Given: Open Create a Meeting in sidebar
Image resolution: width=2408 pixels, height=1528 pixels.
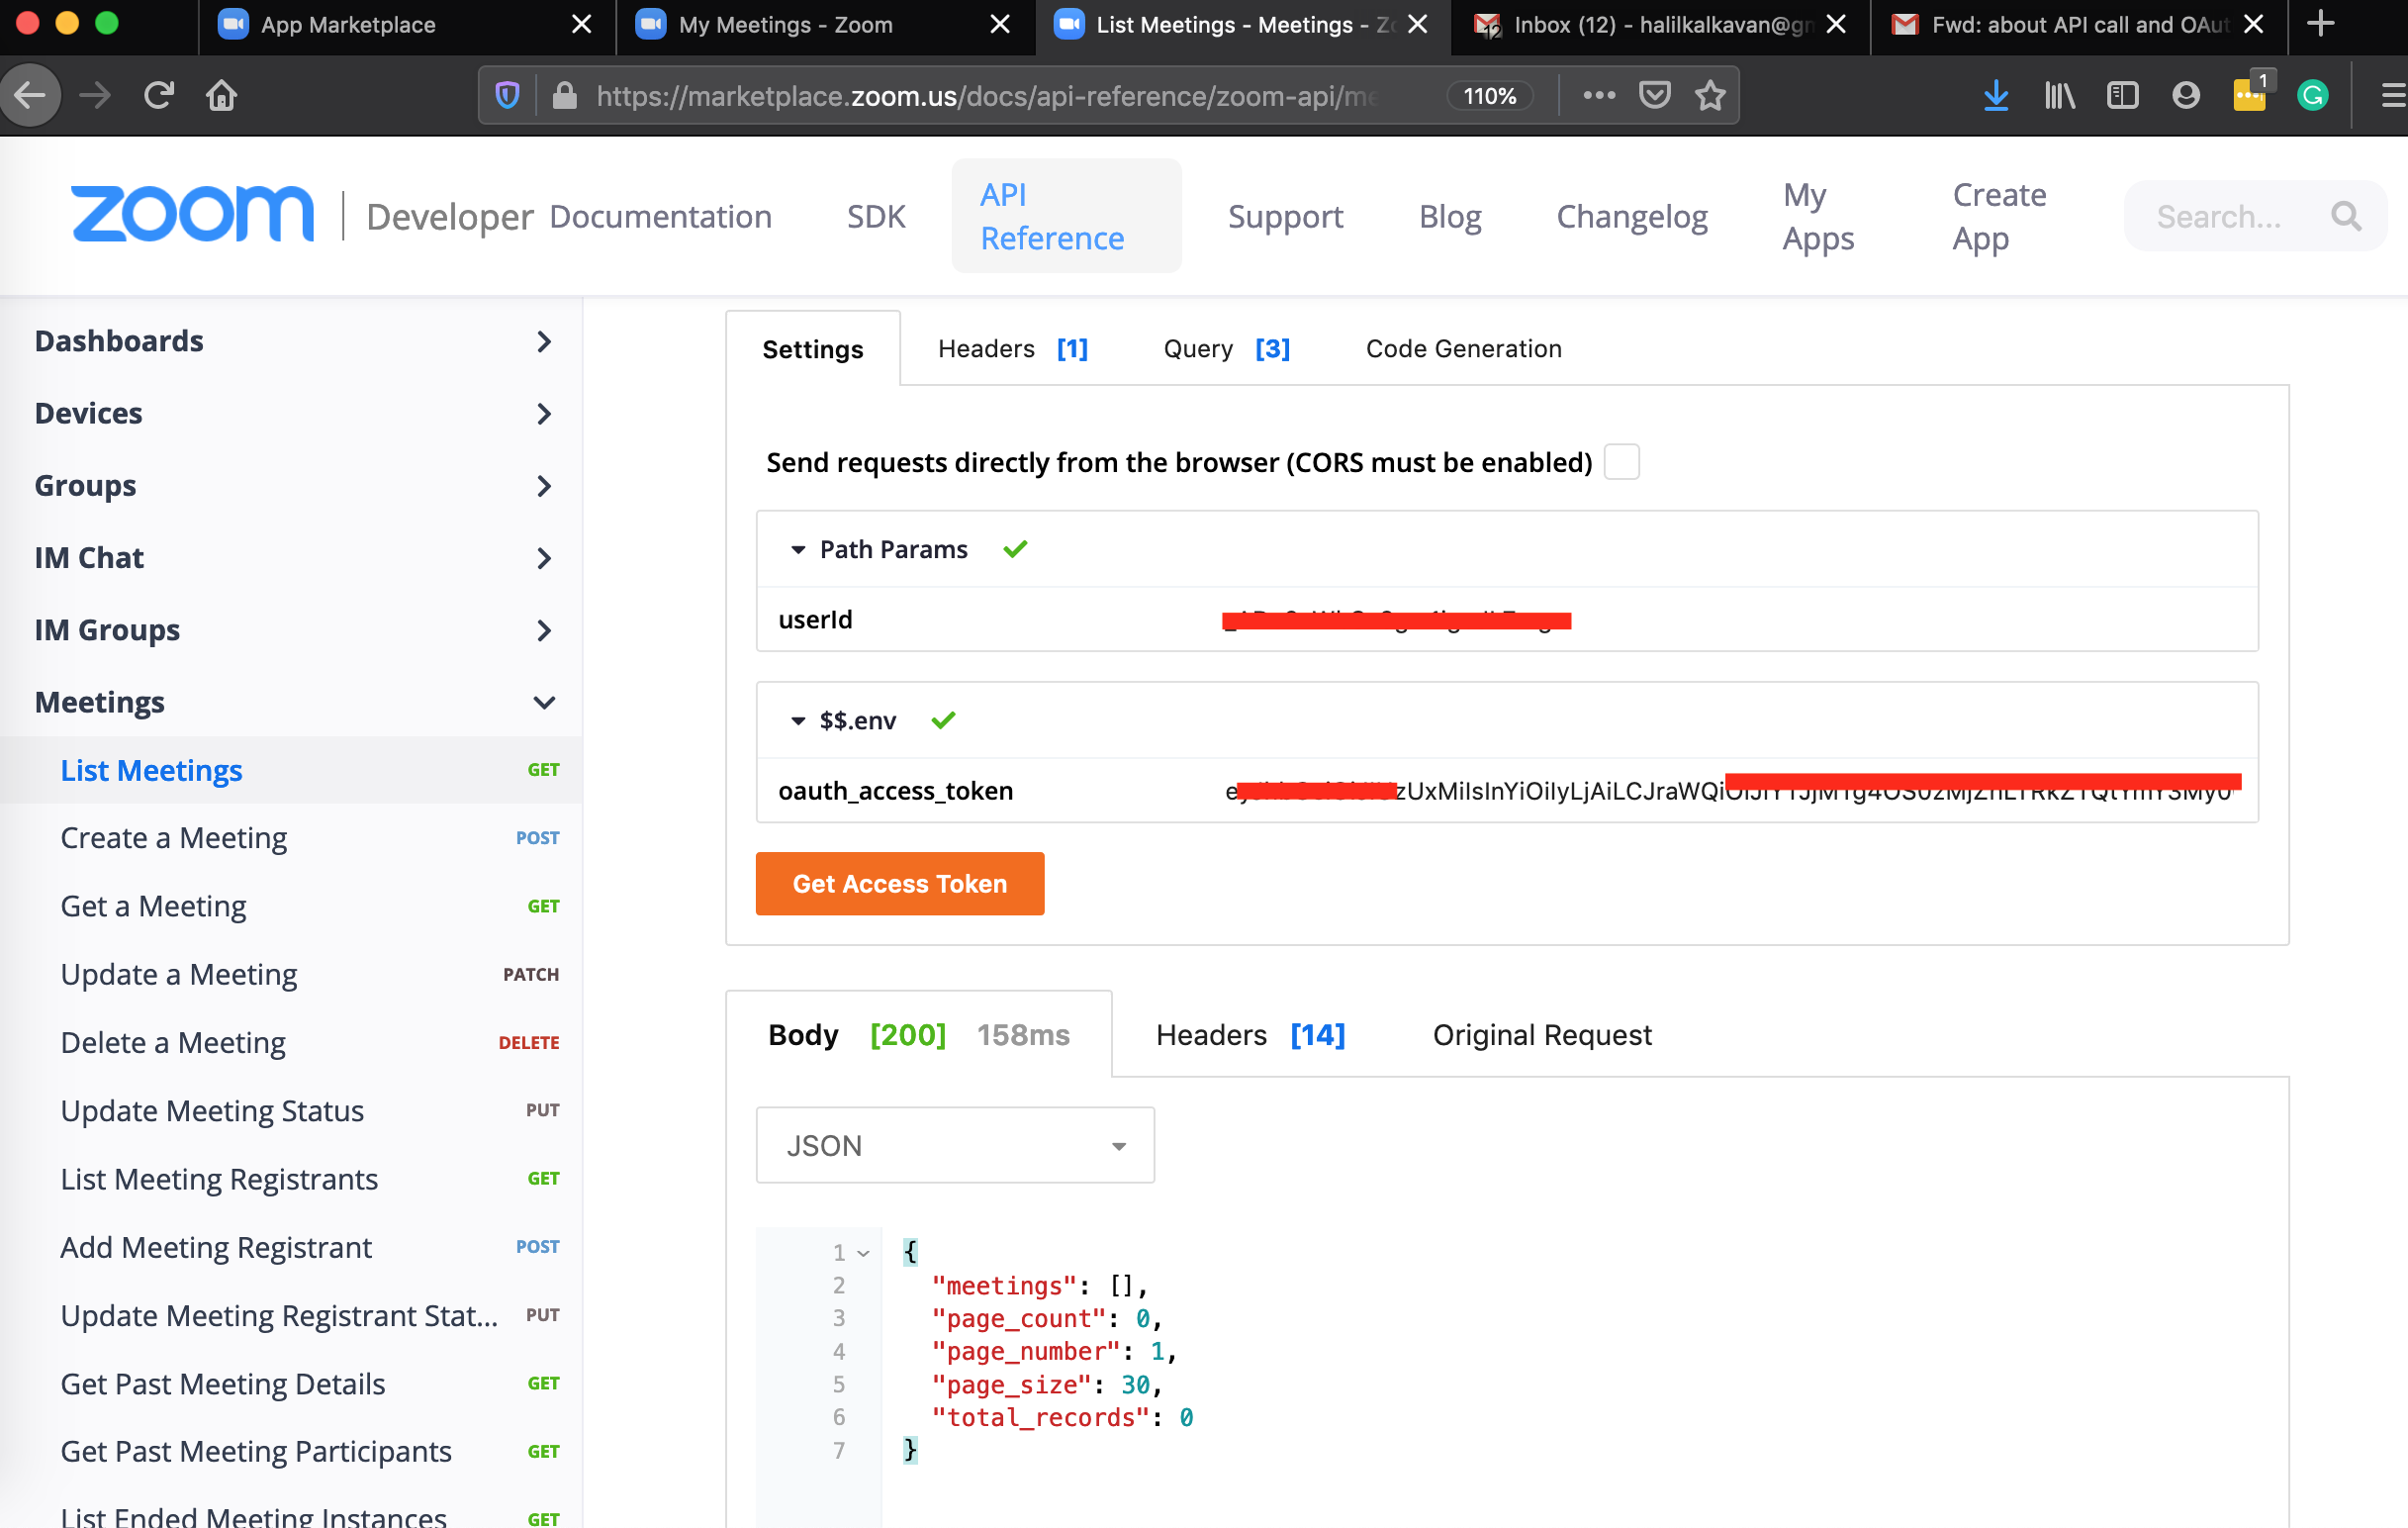Looking at the screenshot, I should coord(174,838).
